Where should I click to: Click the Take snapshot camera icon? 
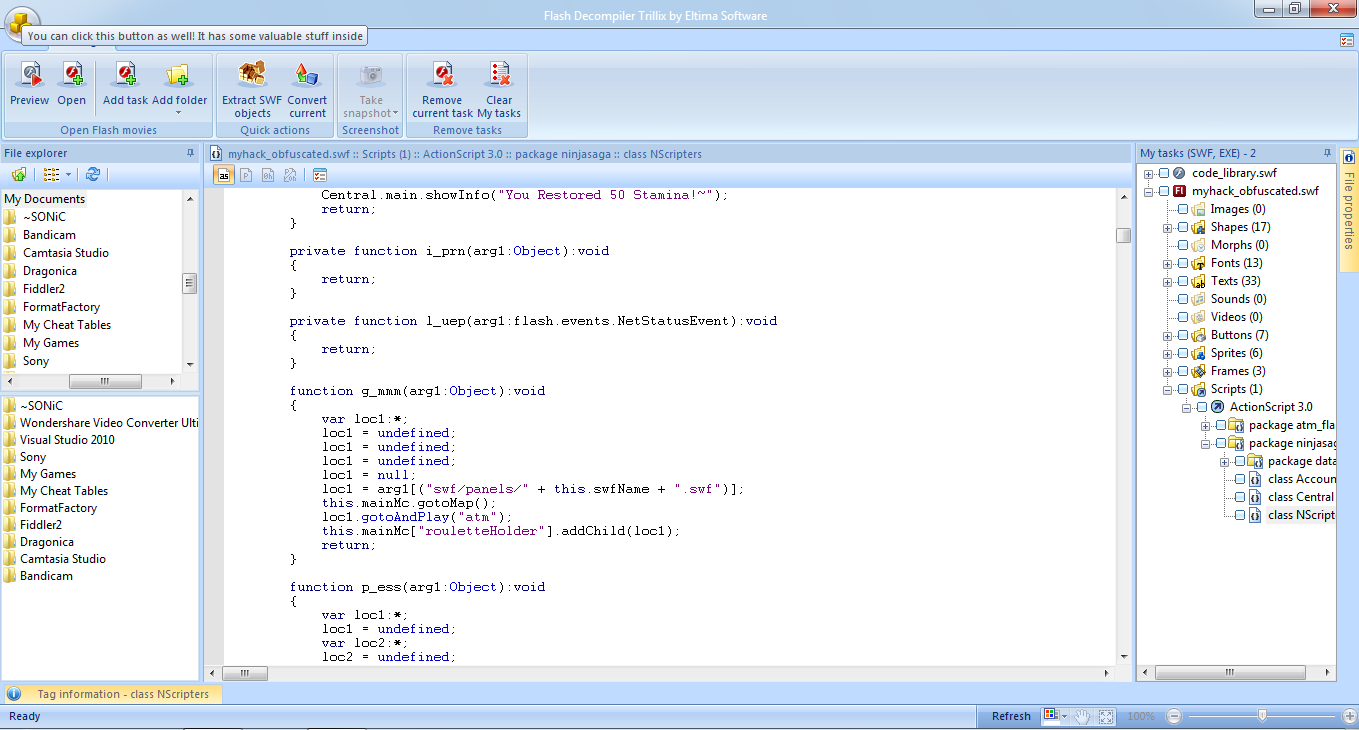click(x=371, y=74)
